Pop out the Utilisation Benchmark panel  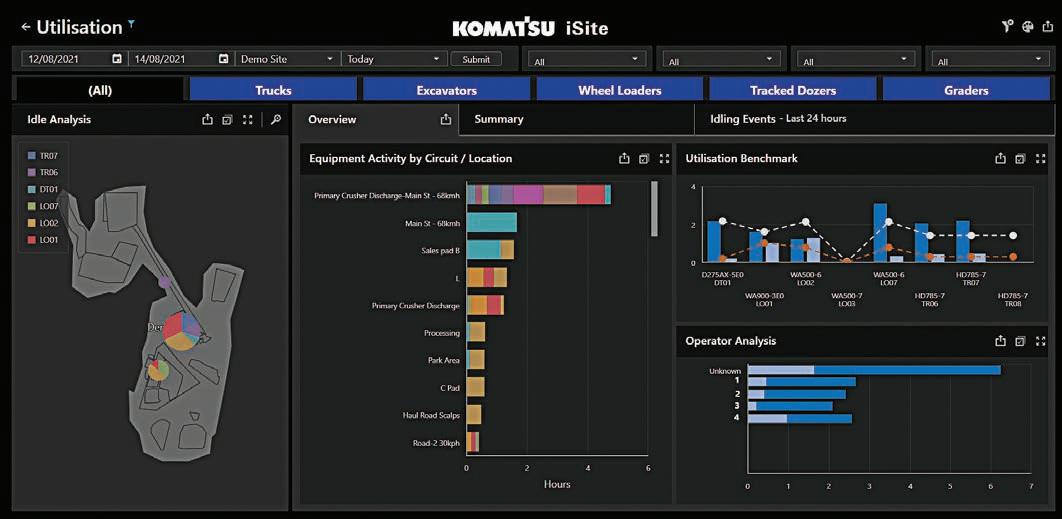tap(1020, 159)
